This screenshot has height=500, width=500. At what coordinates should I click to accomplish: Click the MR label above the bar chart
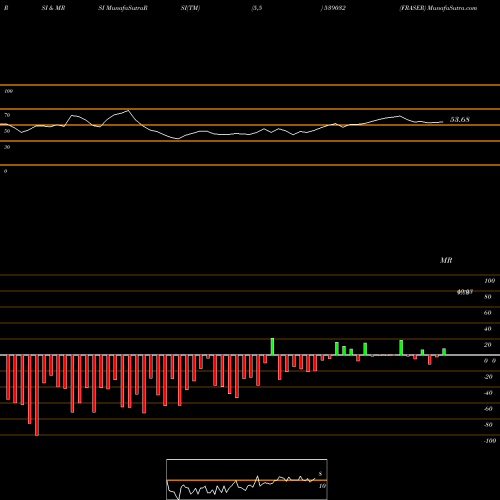446,260
